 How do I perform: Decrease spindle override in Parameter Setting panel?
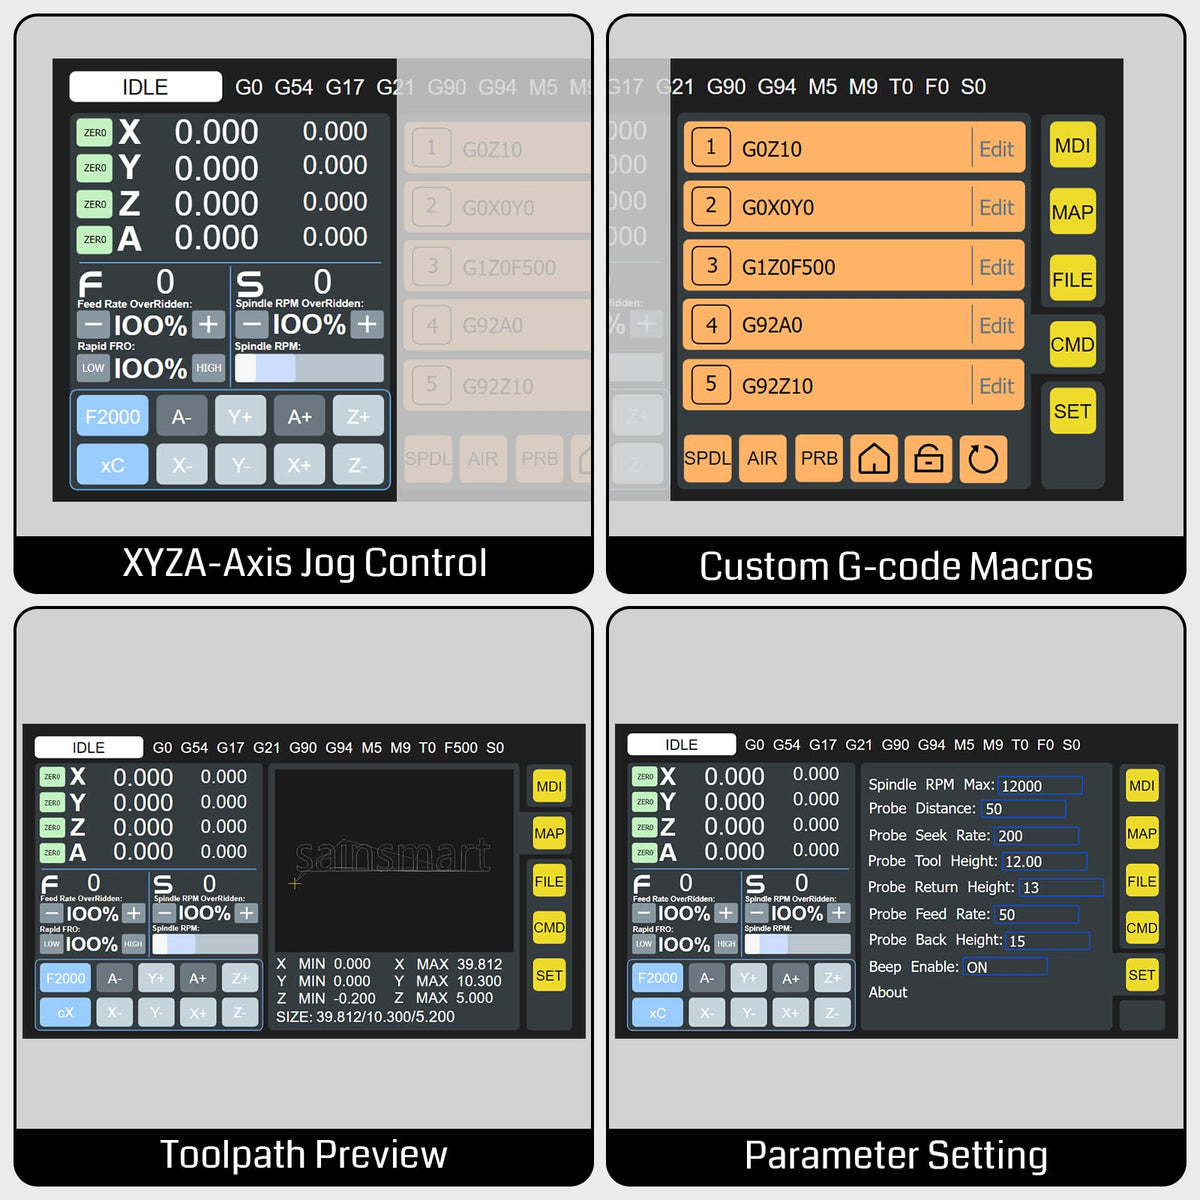pyautogui.click(x=757, y=913)
